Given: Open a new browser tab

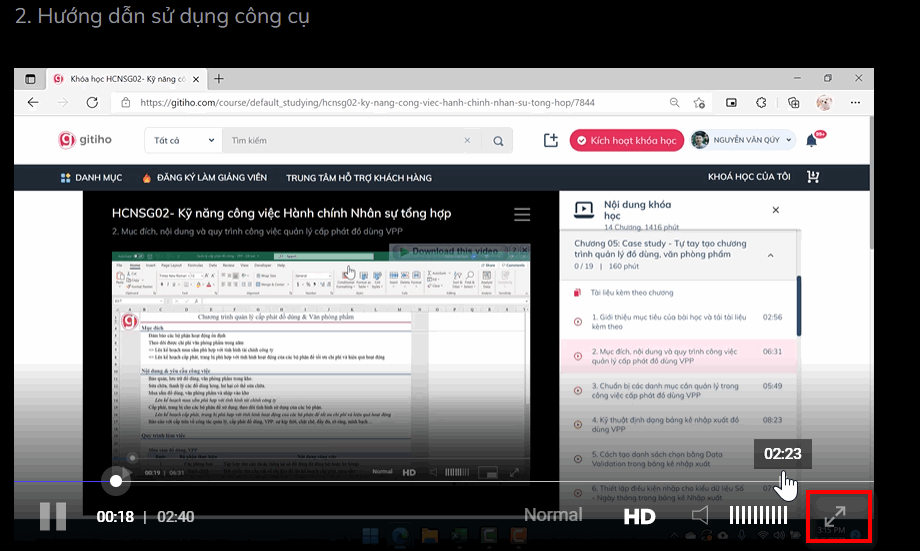Looking at the screenshot, I should (x=219, y=79).
